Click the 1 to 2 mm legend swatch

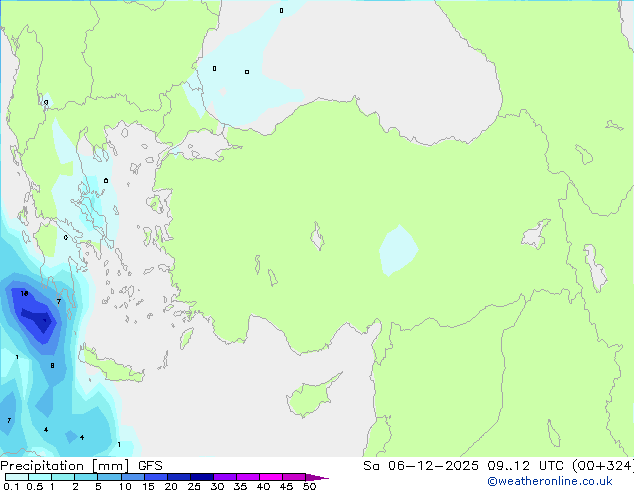point(63,477)
